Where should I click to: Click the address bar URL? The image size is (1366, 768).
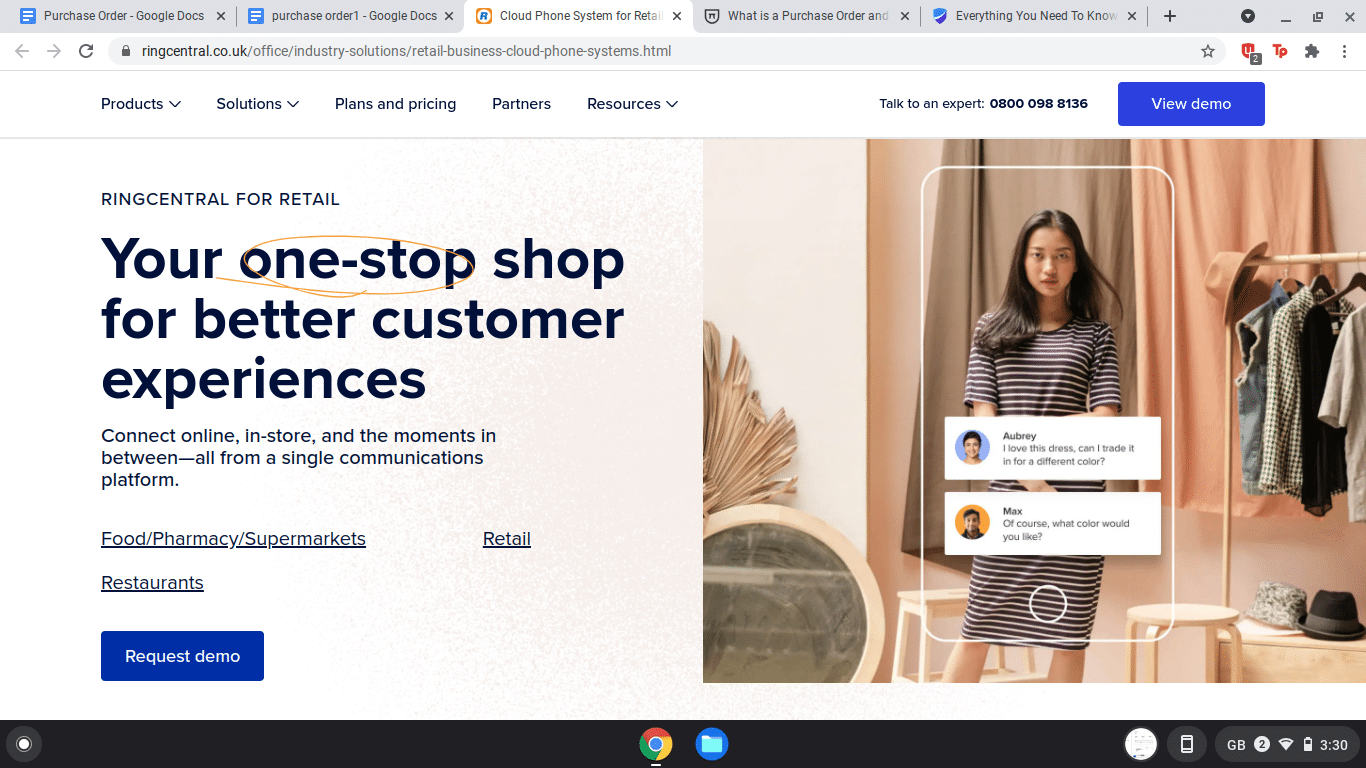(406, 51)
